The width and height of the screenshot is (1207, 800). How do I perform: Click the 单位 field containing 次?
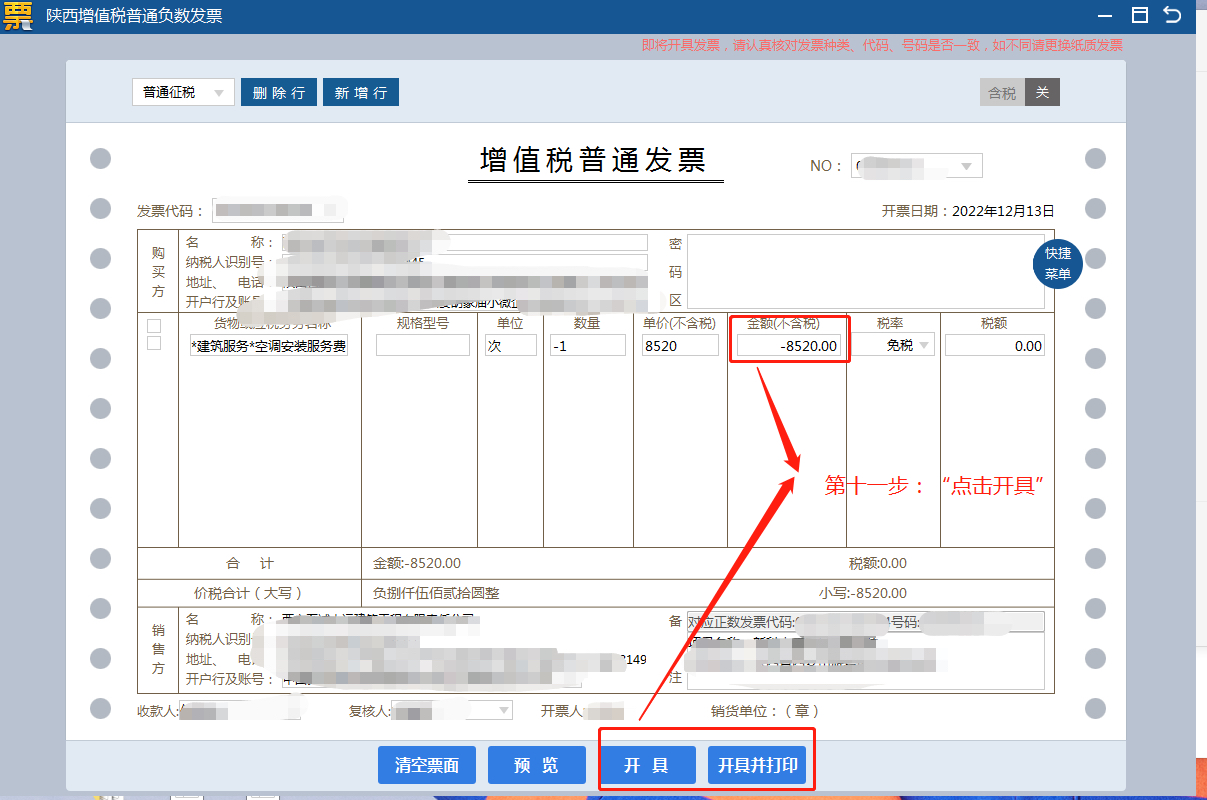coord(511,345)
